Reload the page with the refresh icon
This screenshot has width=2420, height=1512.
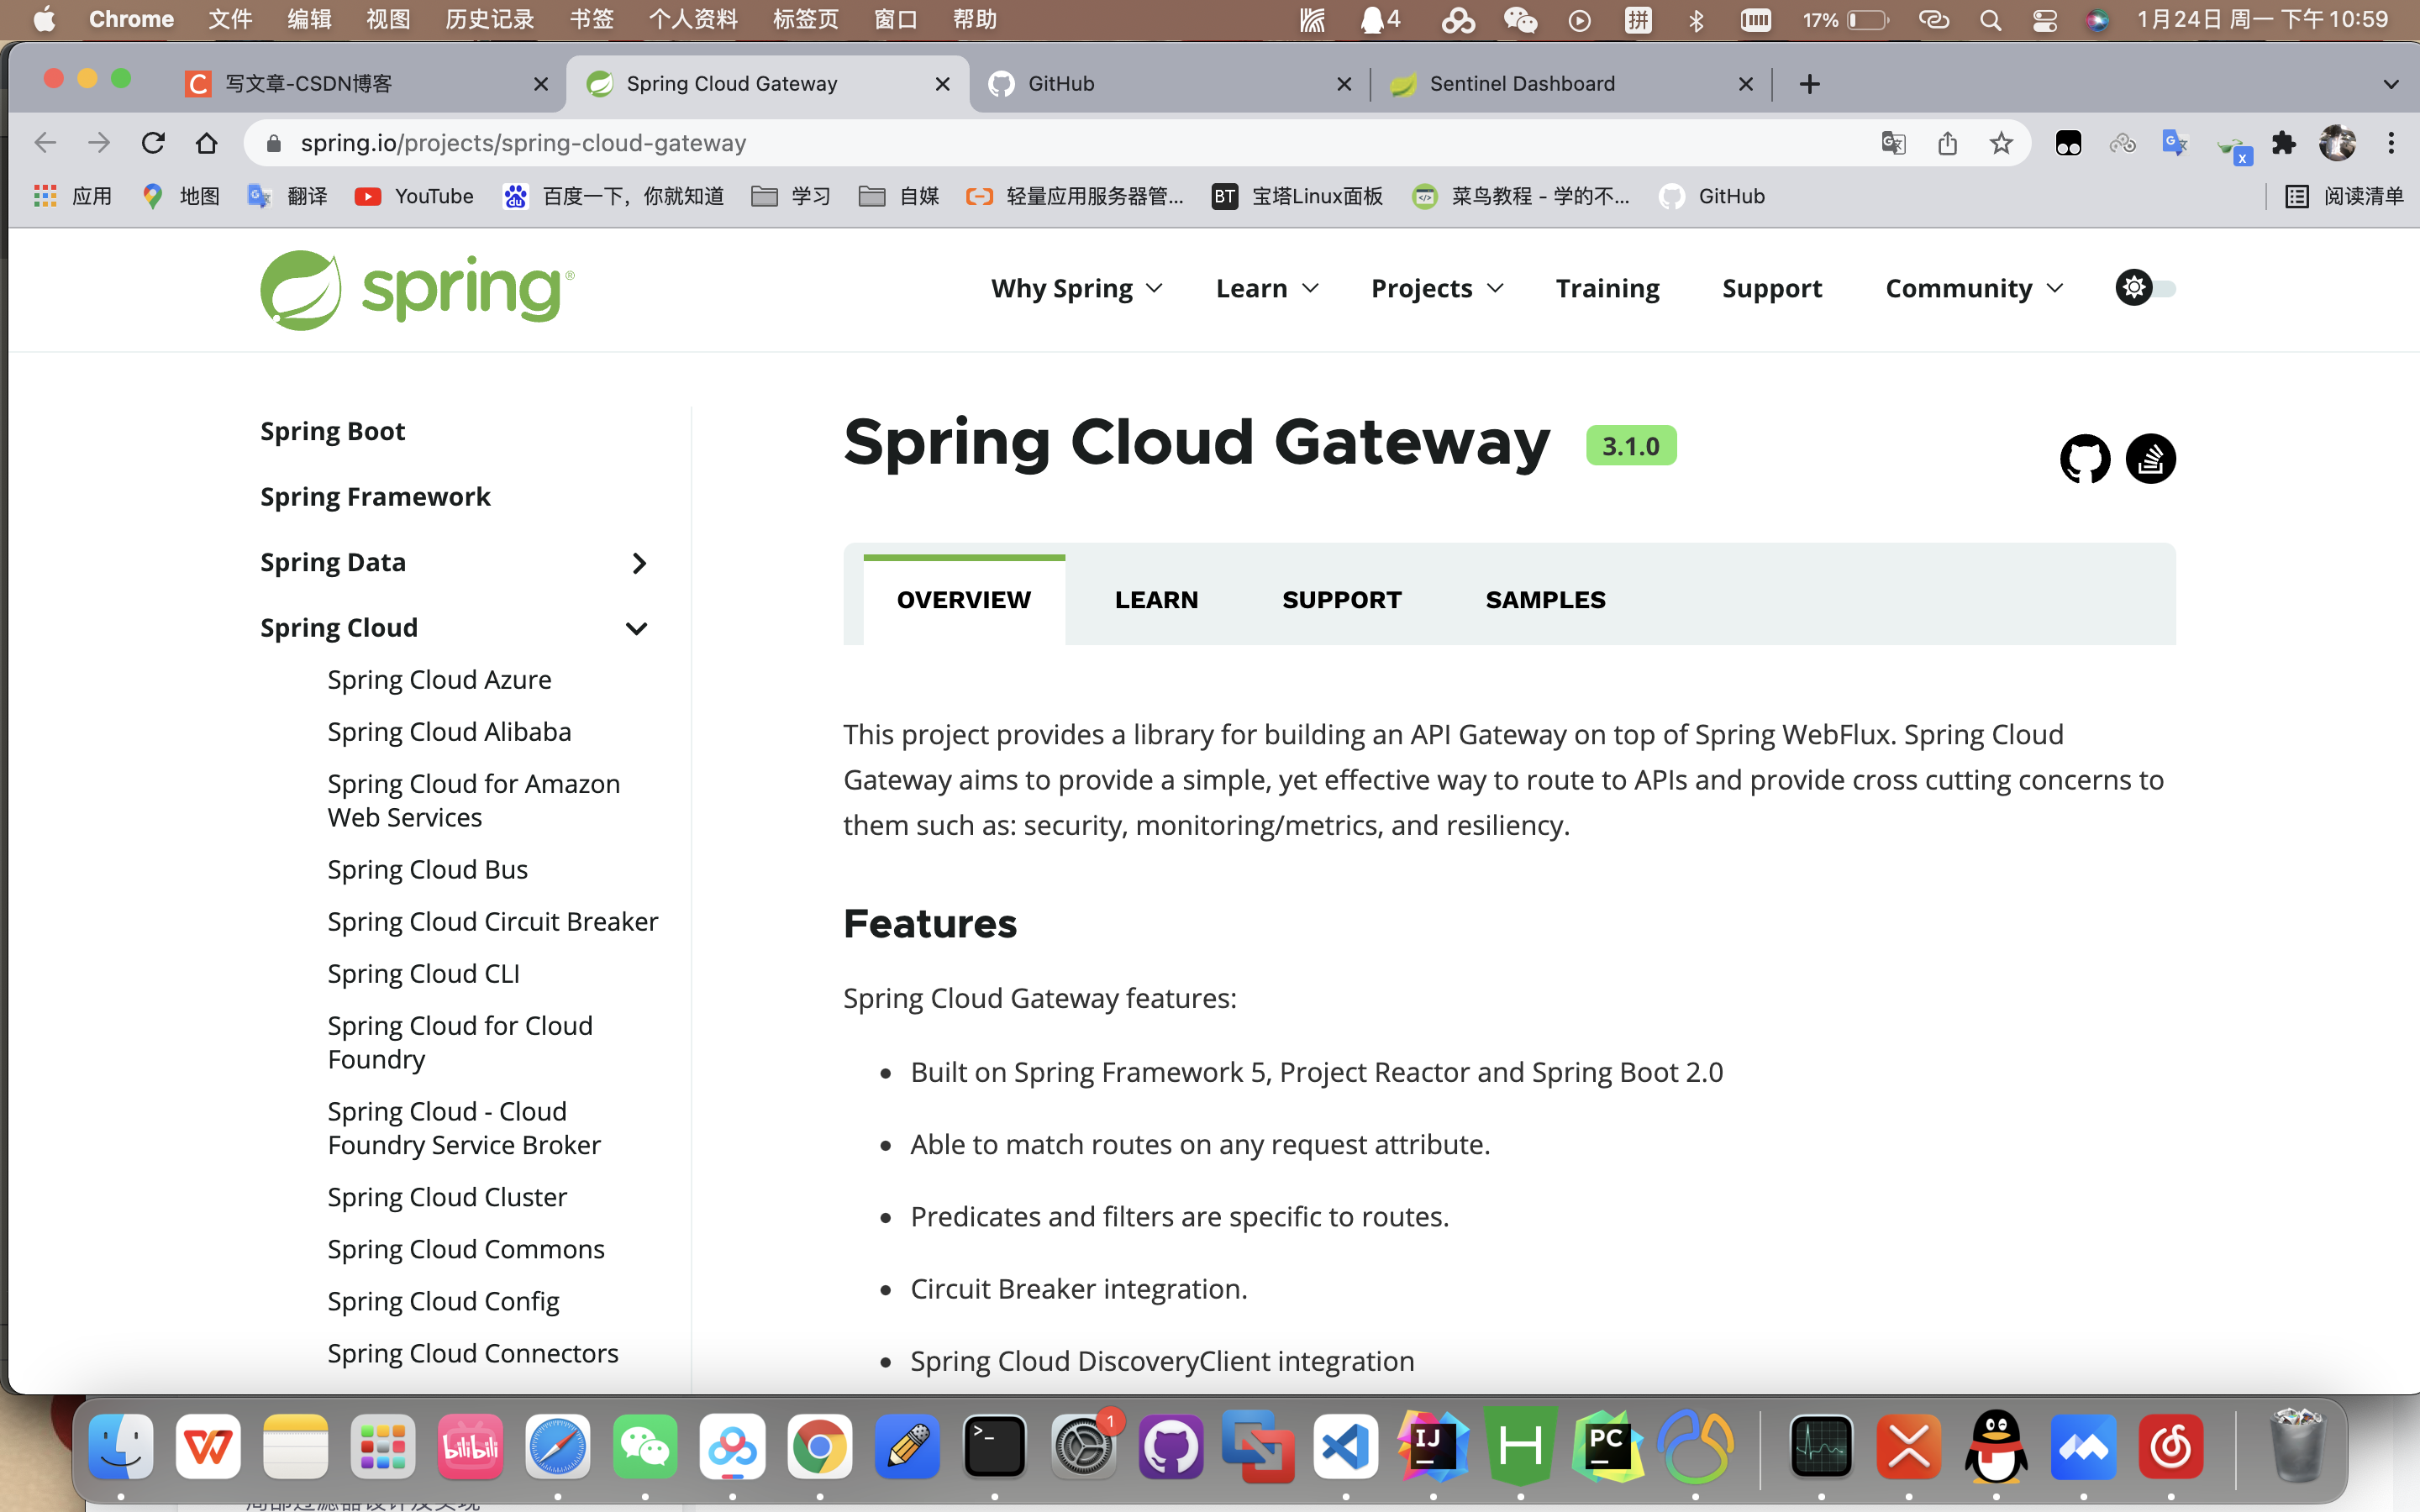click(x=153, y=143)
